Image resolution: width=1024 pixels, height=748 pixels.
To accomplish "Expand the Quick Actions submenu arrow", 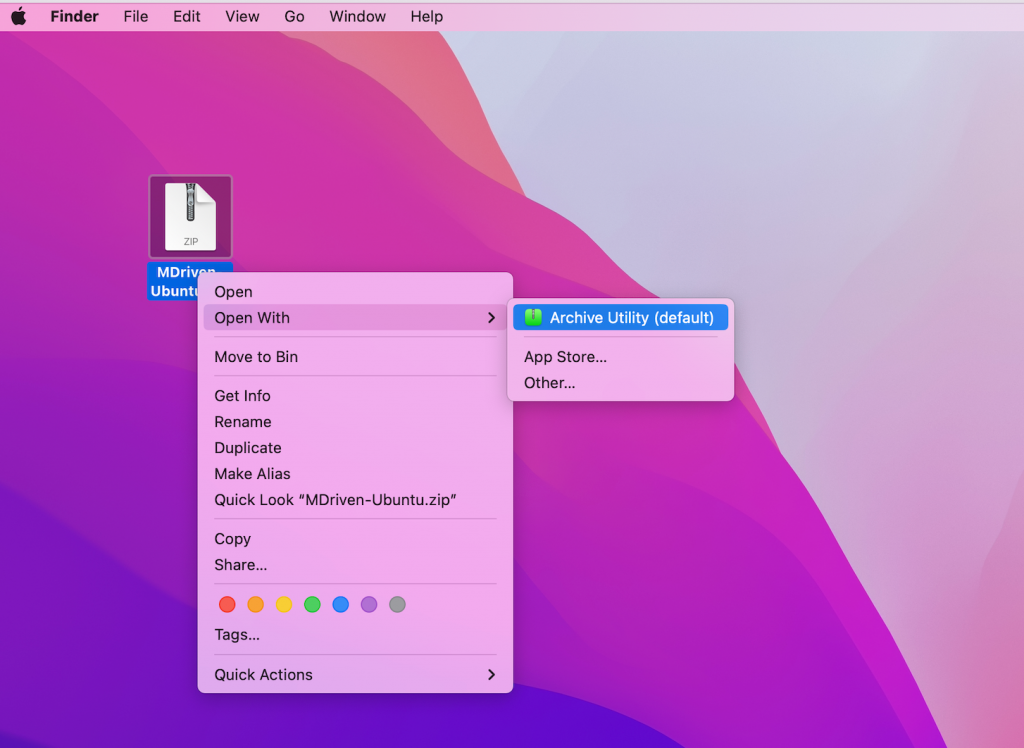I will coord(490,675).
